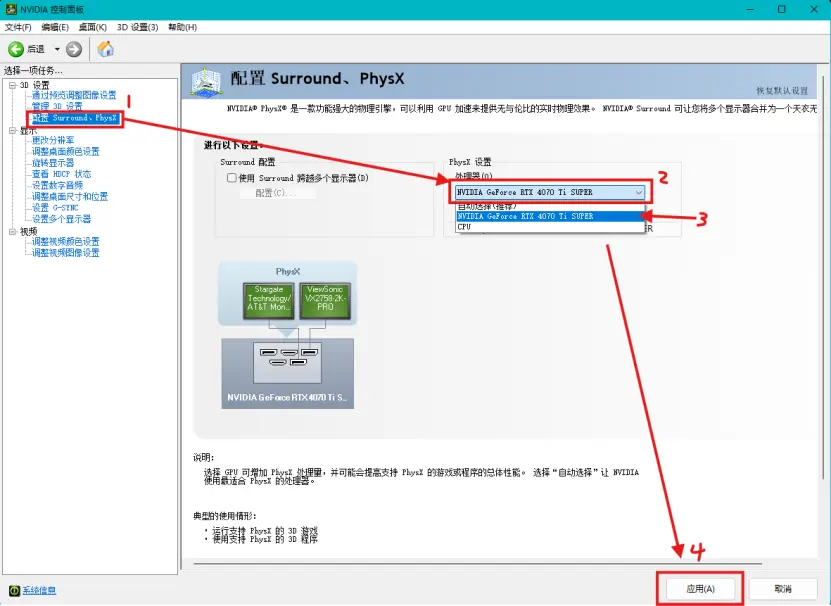Open the 文件(F) menu

[x=19, y=26]
